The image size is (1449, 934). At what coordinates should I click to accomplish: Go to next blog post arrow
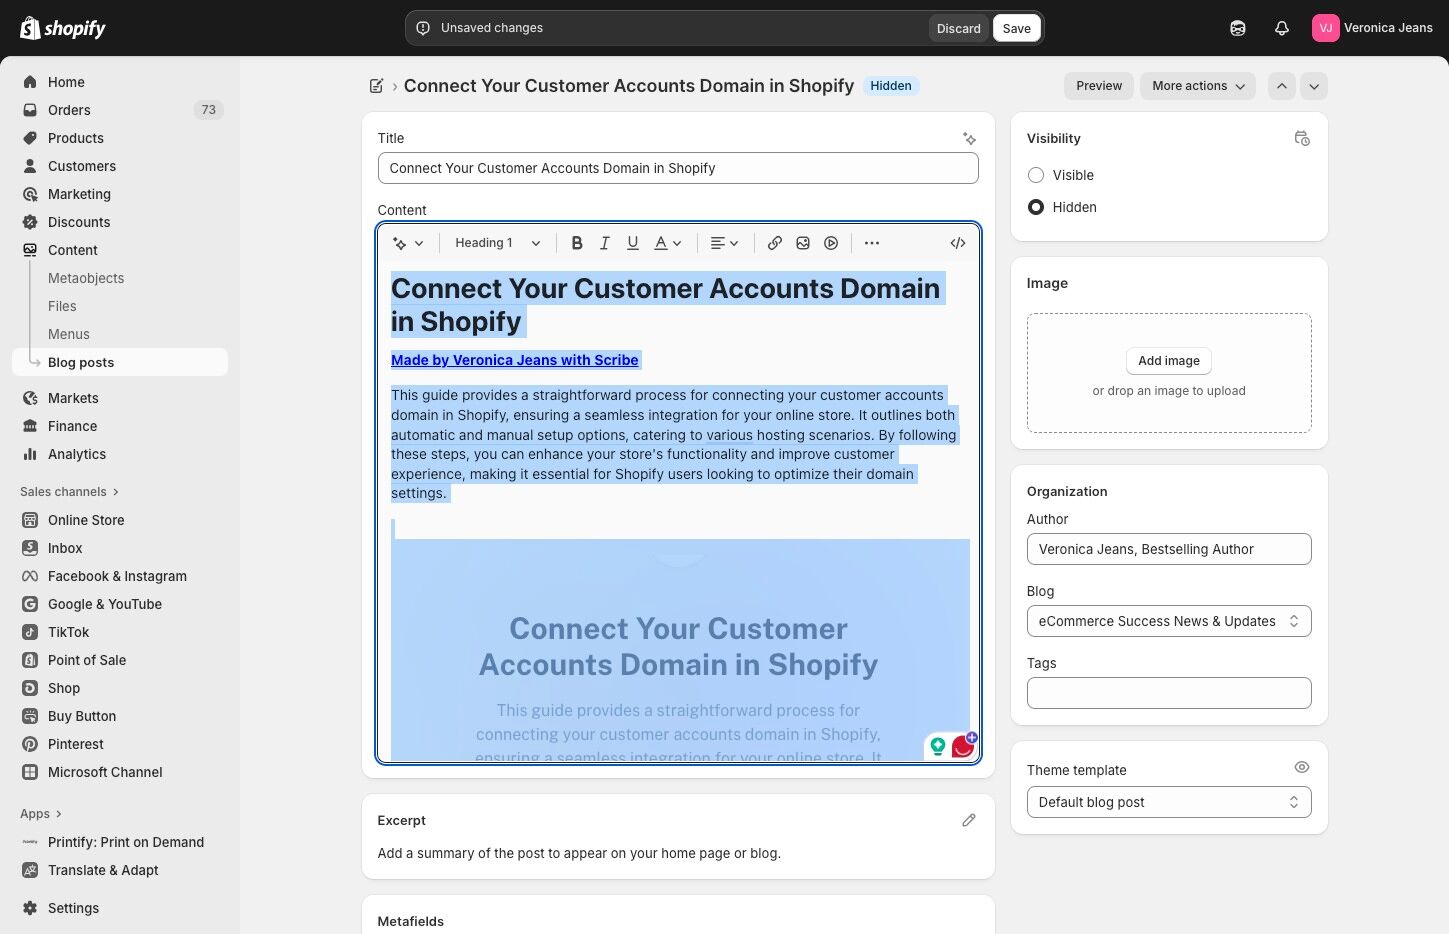coord(1314,86)
